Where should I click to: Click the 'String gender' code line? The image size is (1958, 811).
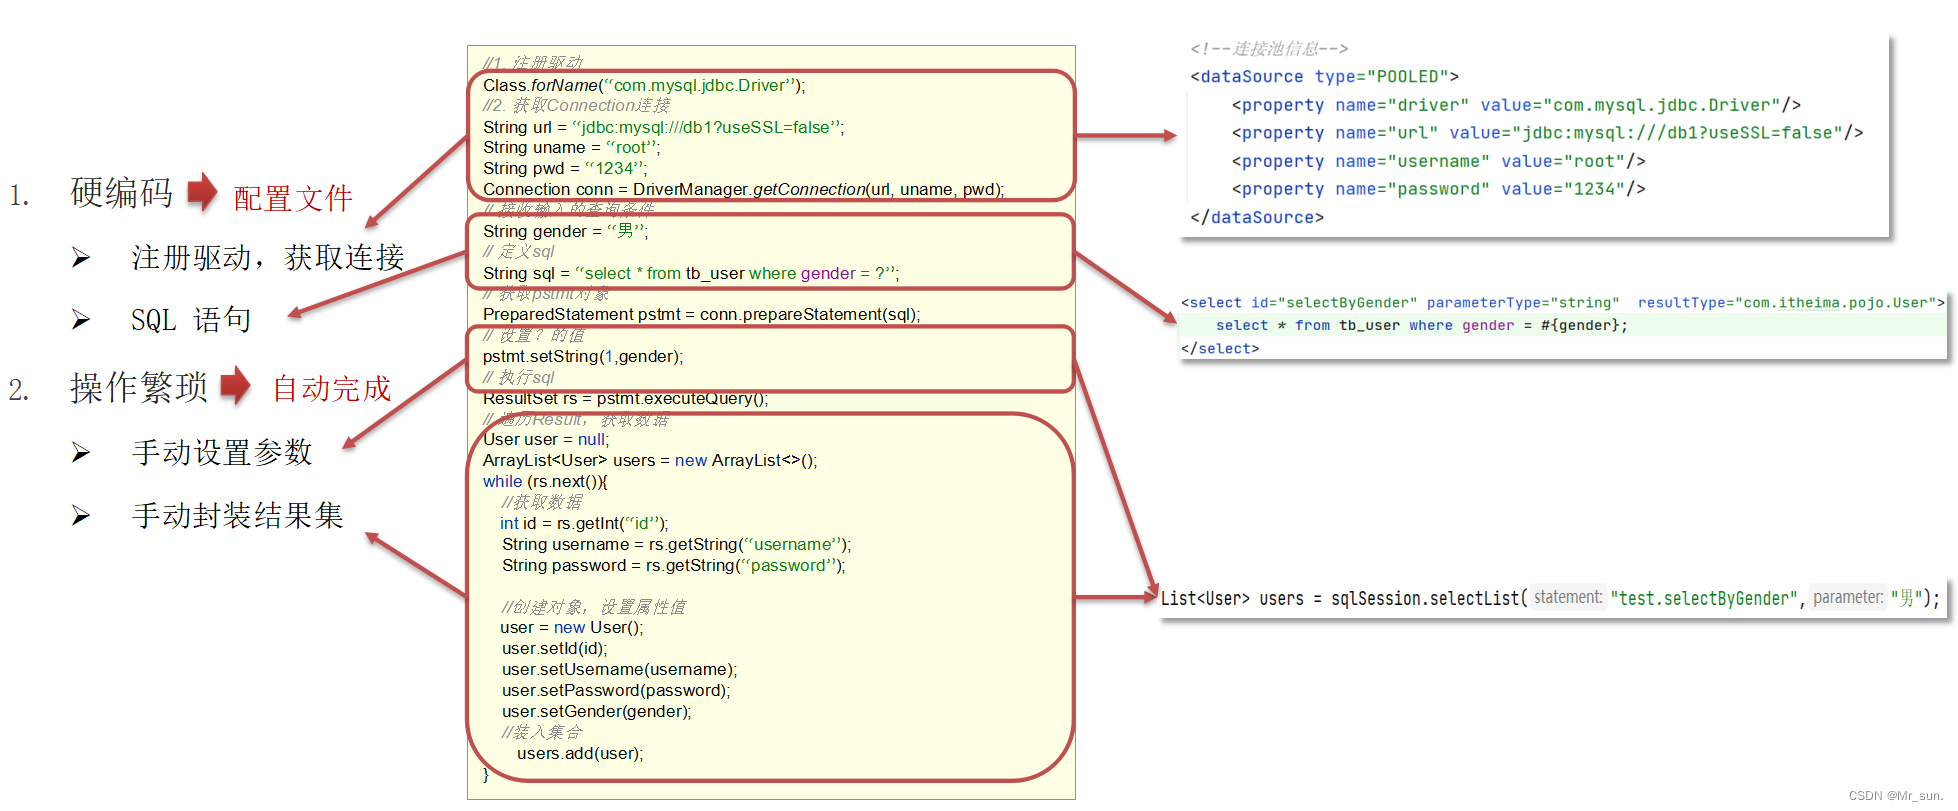point(565,231)
